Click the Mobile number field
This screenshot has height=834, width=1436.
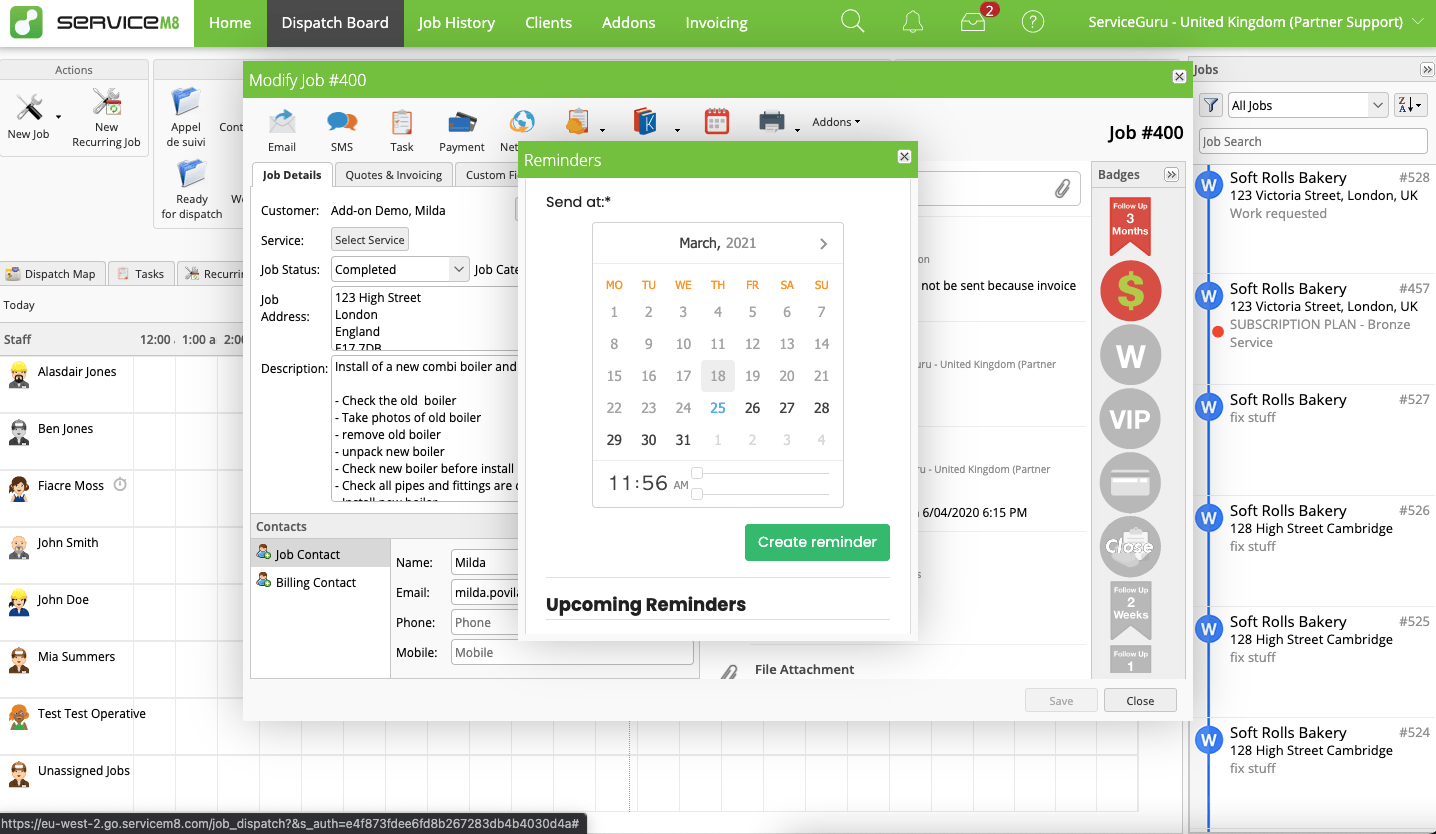tap(572, 652)
